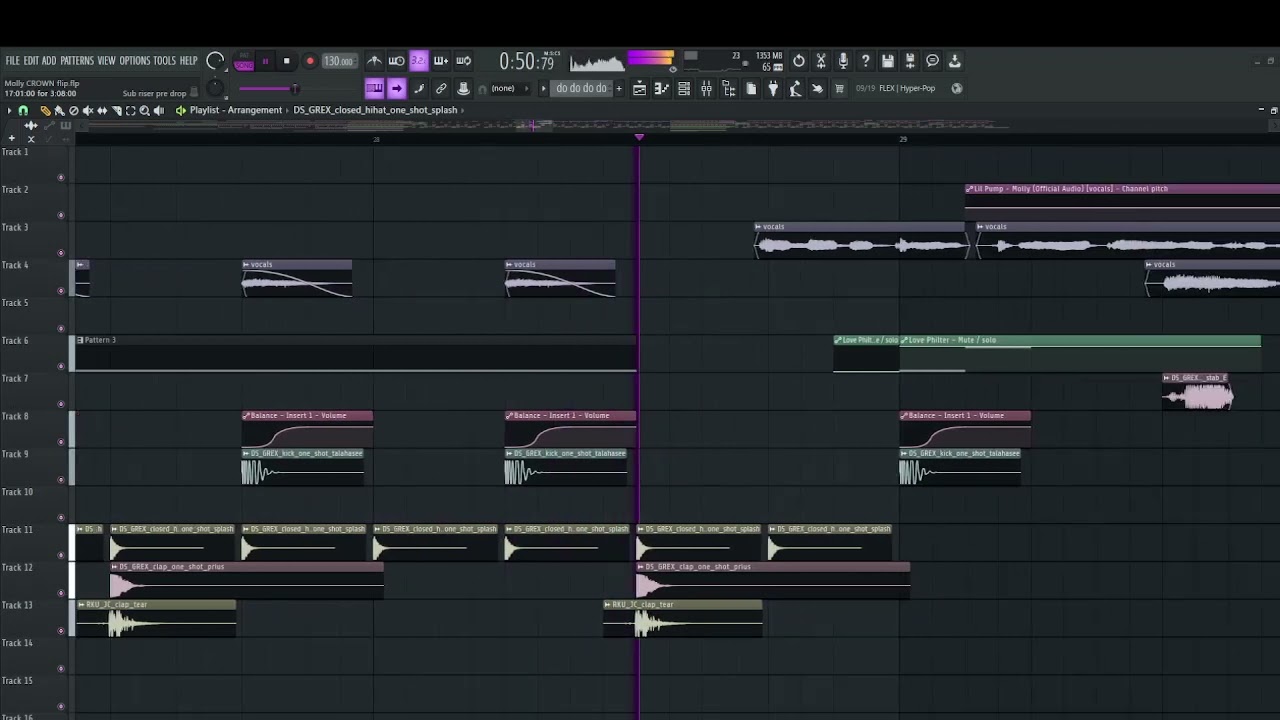Select the playlist slice tool
This screenshot has width=1280, height=720.
click(x=116, y=110)
